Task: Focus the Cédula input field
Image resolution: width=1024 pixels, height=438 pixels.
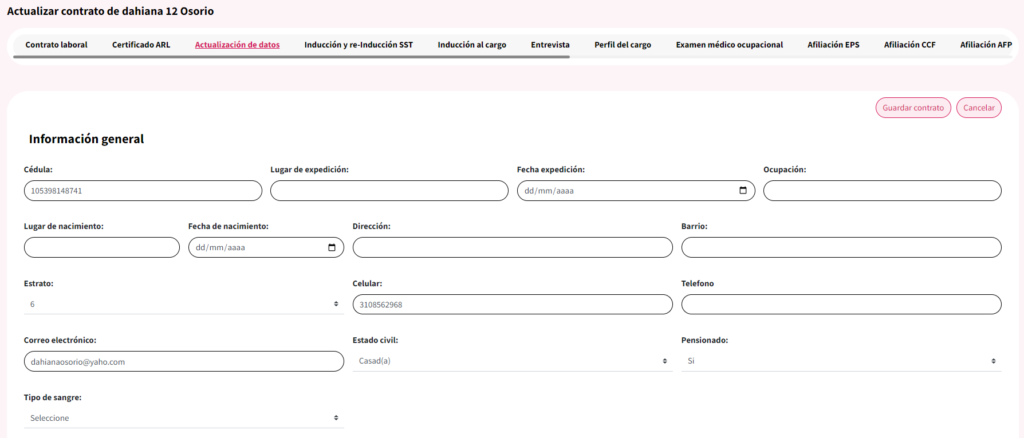Action: coord(143,191)
